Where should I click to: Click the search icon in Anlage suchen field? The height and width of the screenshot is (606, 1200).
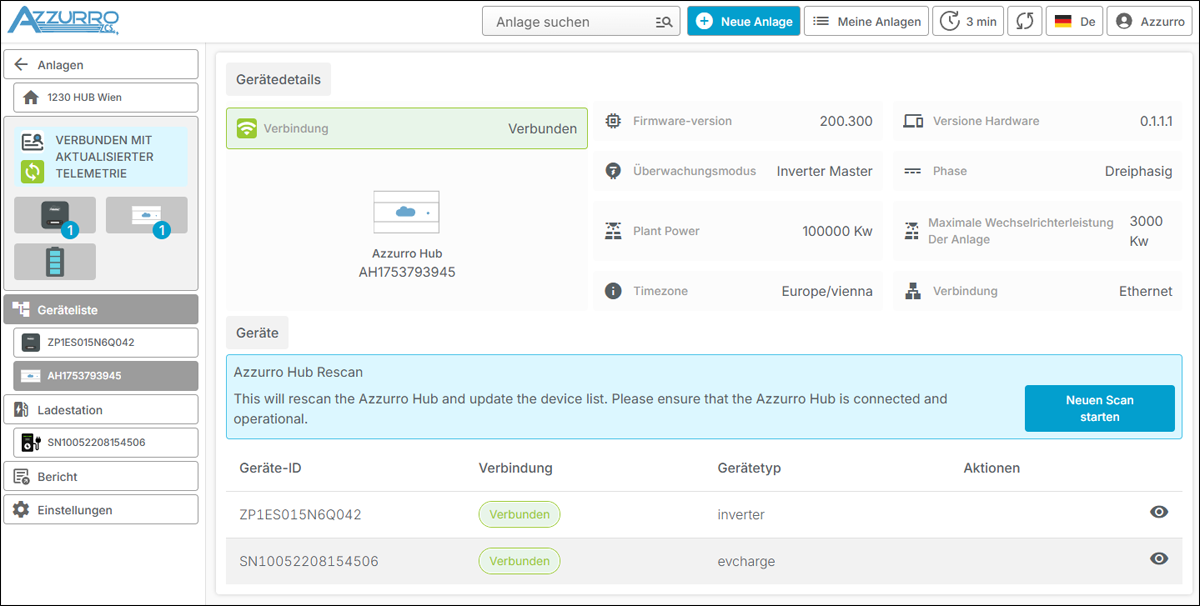pyautogui.click(x=664, y=21)
